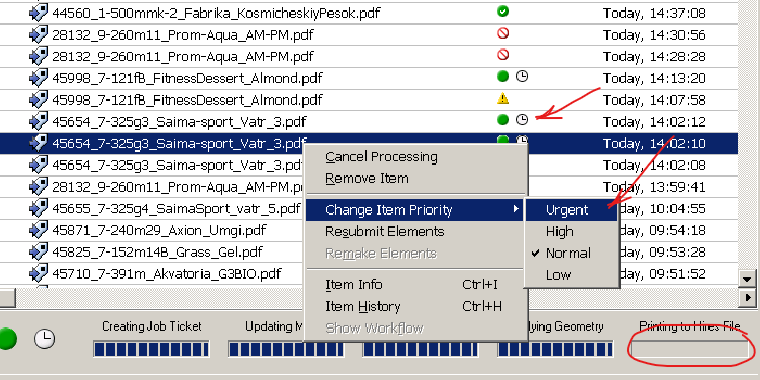Click green status dot of 14:02:12 row
Viewport: 760px width, 380px height.
click(x=503, y=119)
